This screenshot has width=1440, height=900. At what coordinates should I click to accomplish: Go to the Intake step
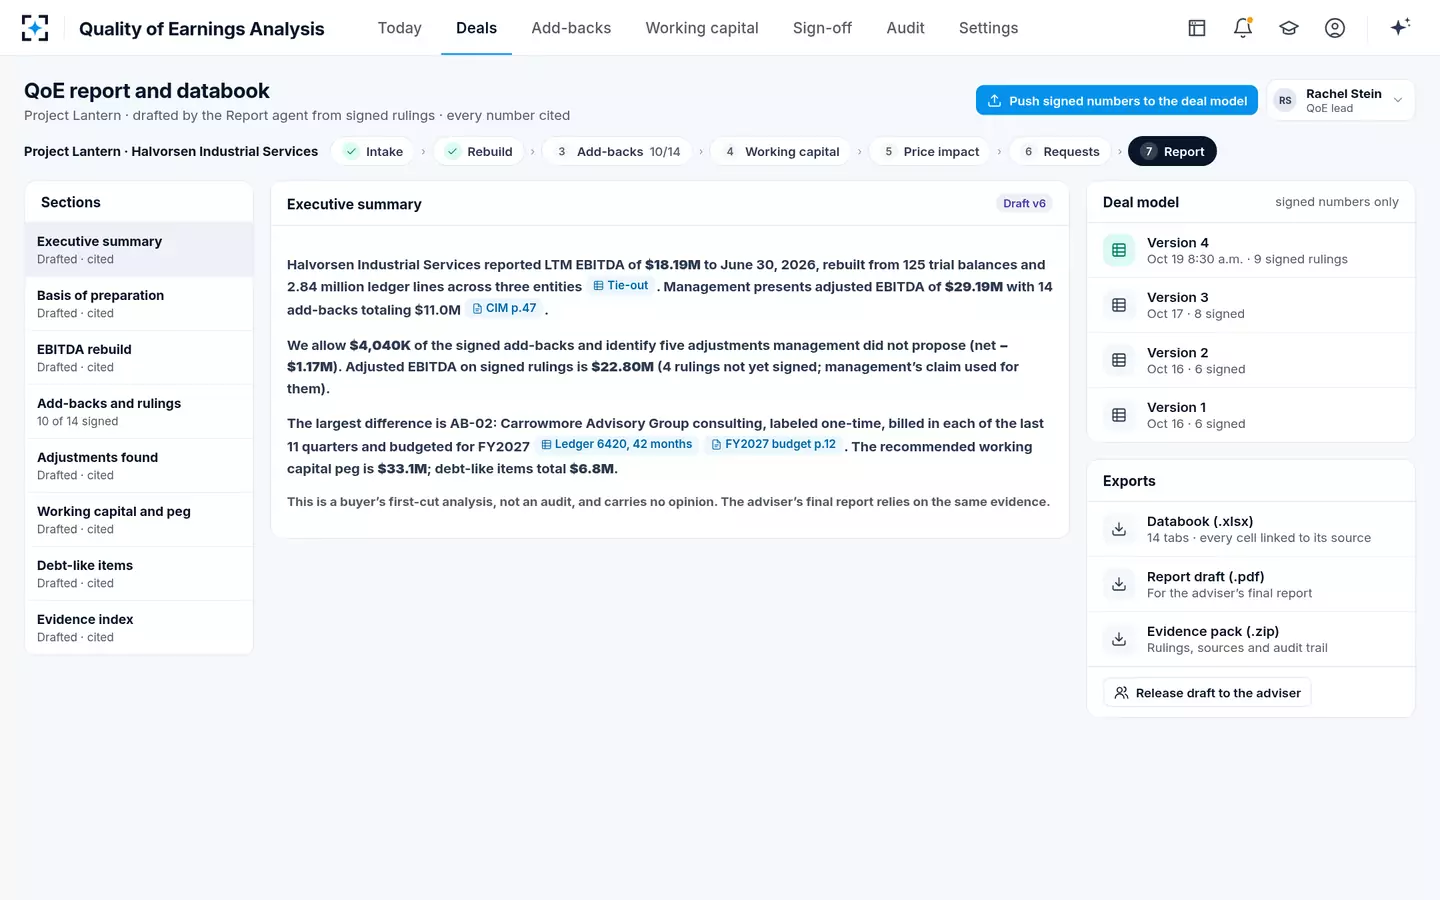[x=373, y=151]
